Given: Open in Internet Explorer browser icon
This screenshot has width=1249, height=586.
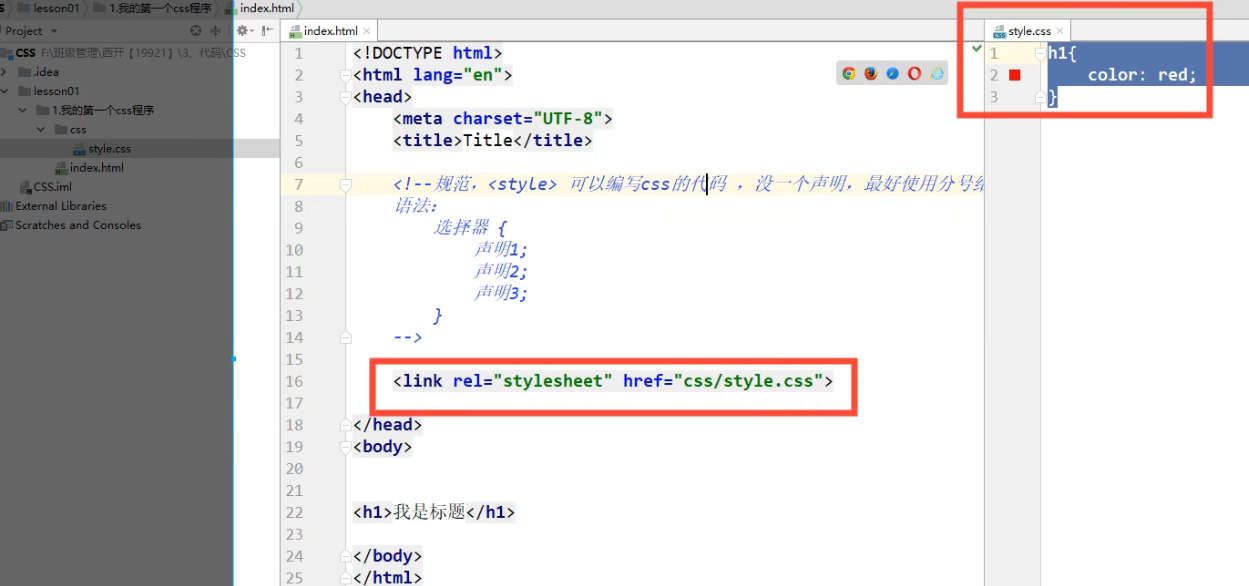Looking at the screenshot, I should click(937, 73).
